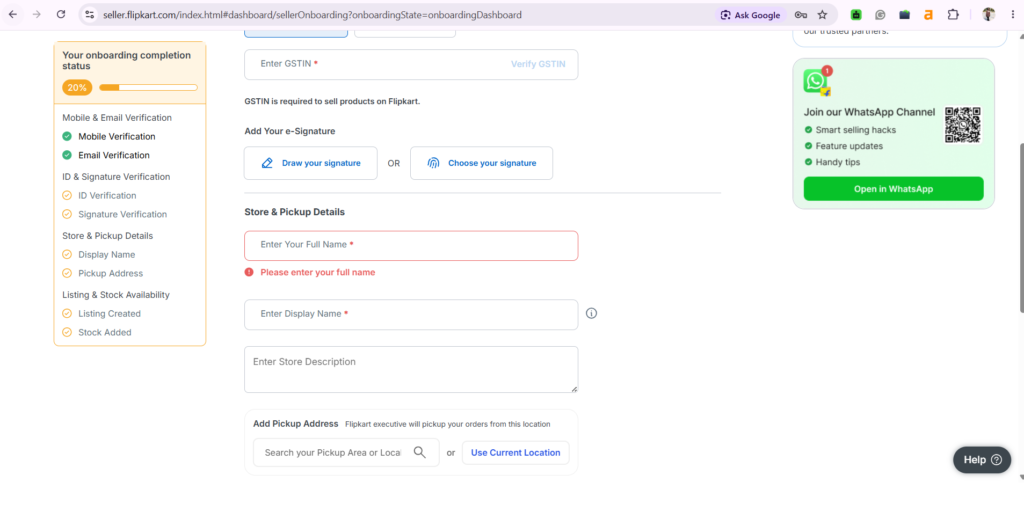Click Verify GSTIN link
Screen dimensions: 1024x519
click(x=538, y=64)
